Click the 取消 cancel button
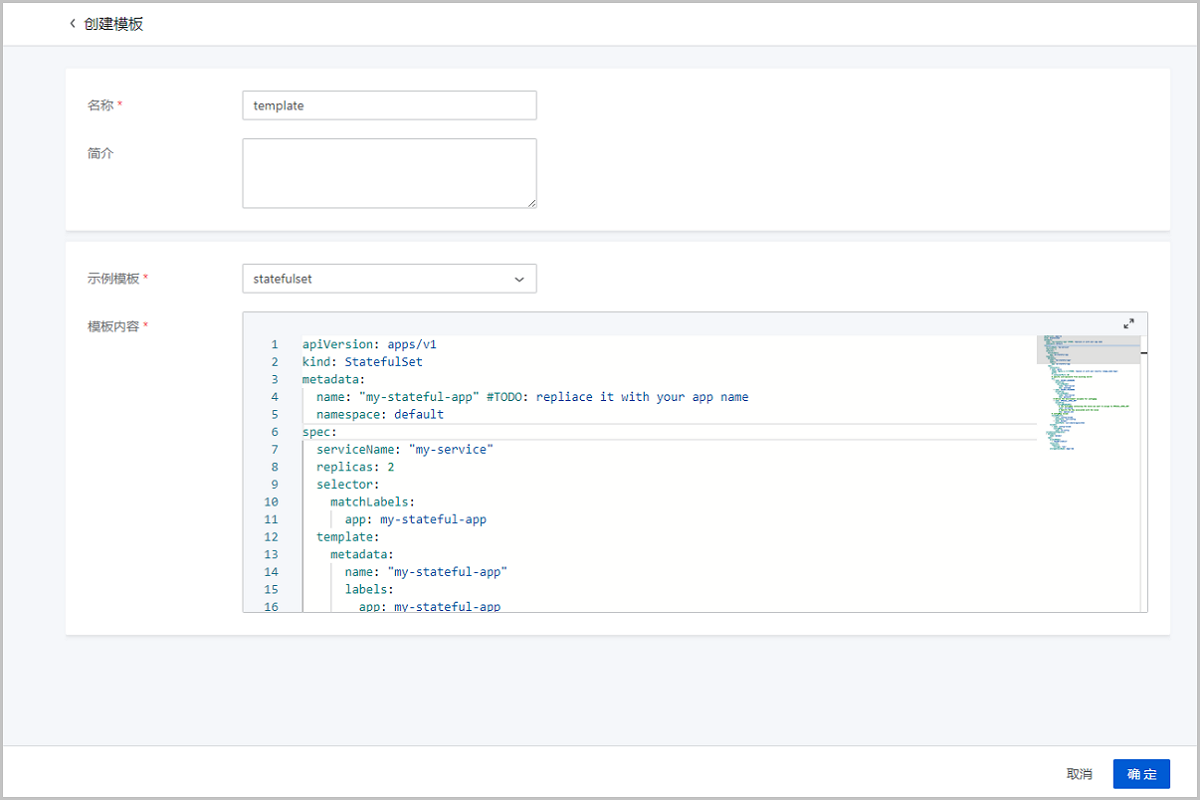Screen dimensions: 1200x800 pyautogui.click(x=1079, y=774)
